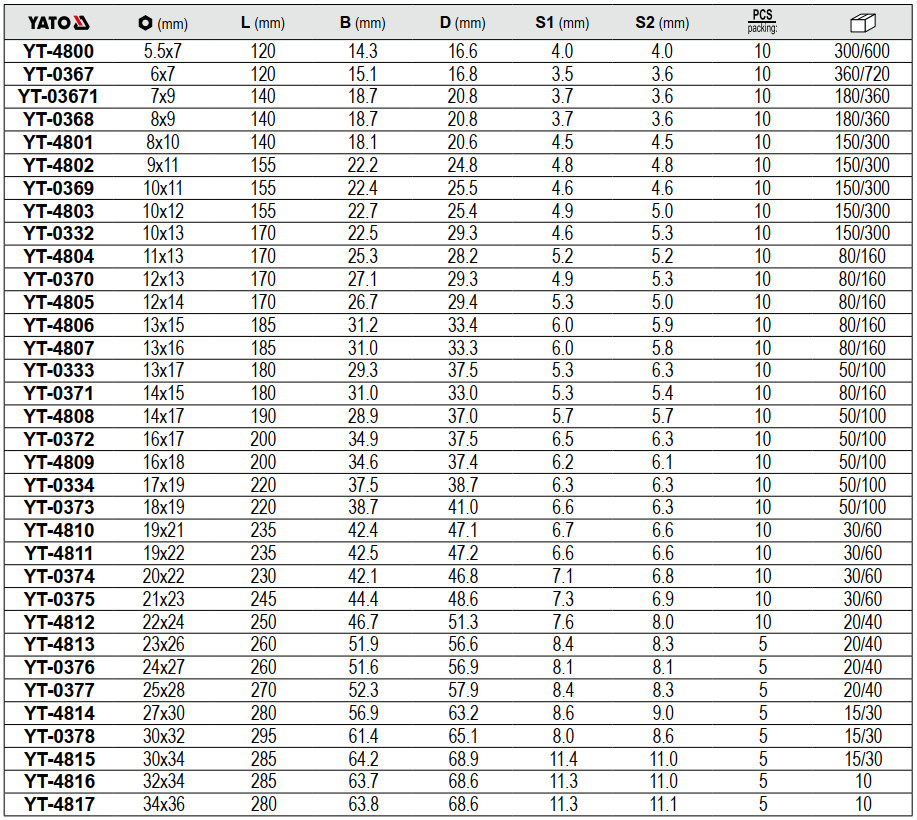Screen dimensions: 917x820
Task: Click the YATO brand logo
Action: (58, 23)
